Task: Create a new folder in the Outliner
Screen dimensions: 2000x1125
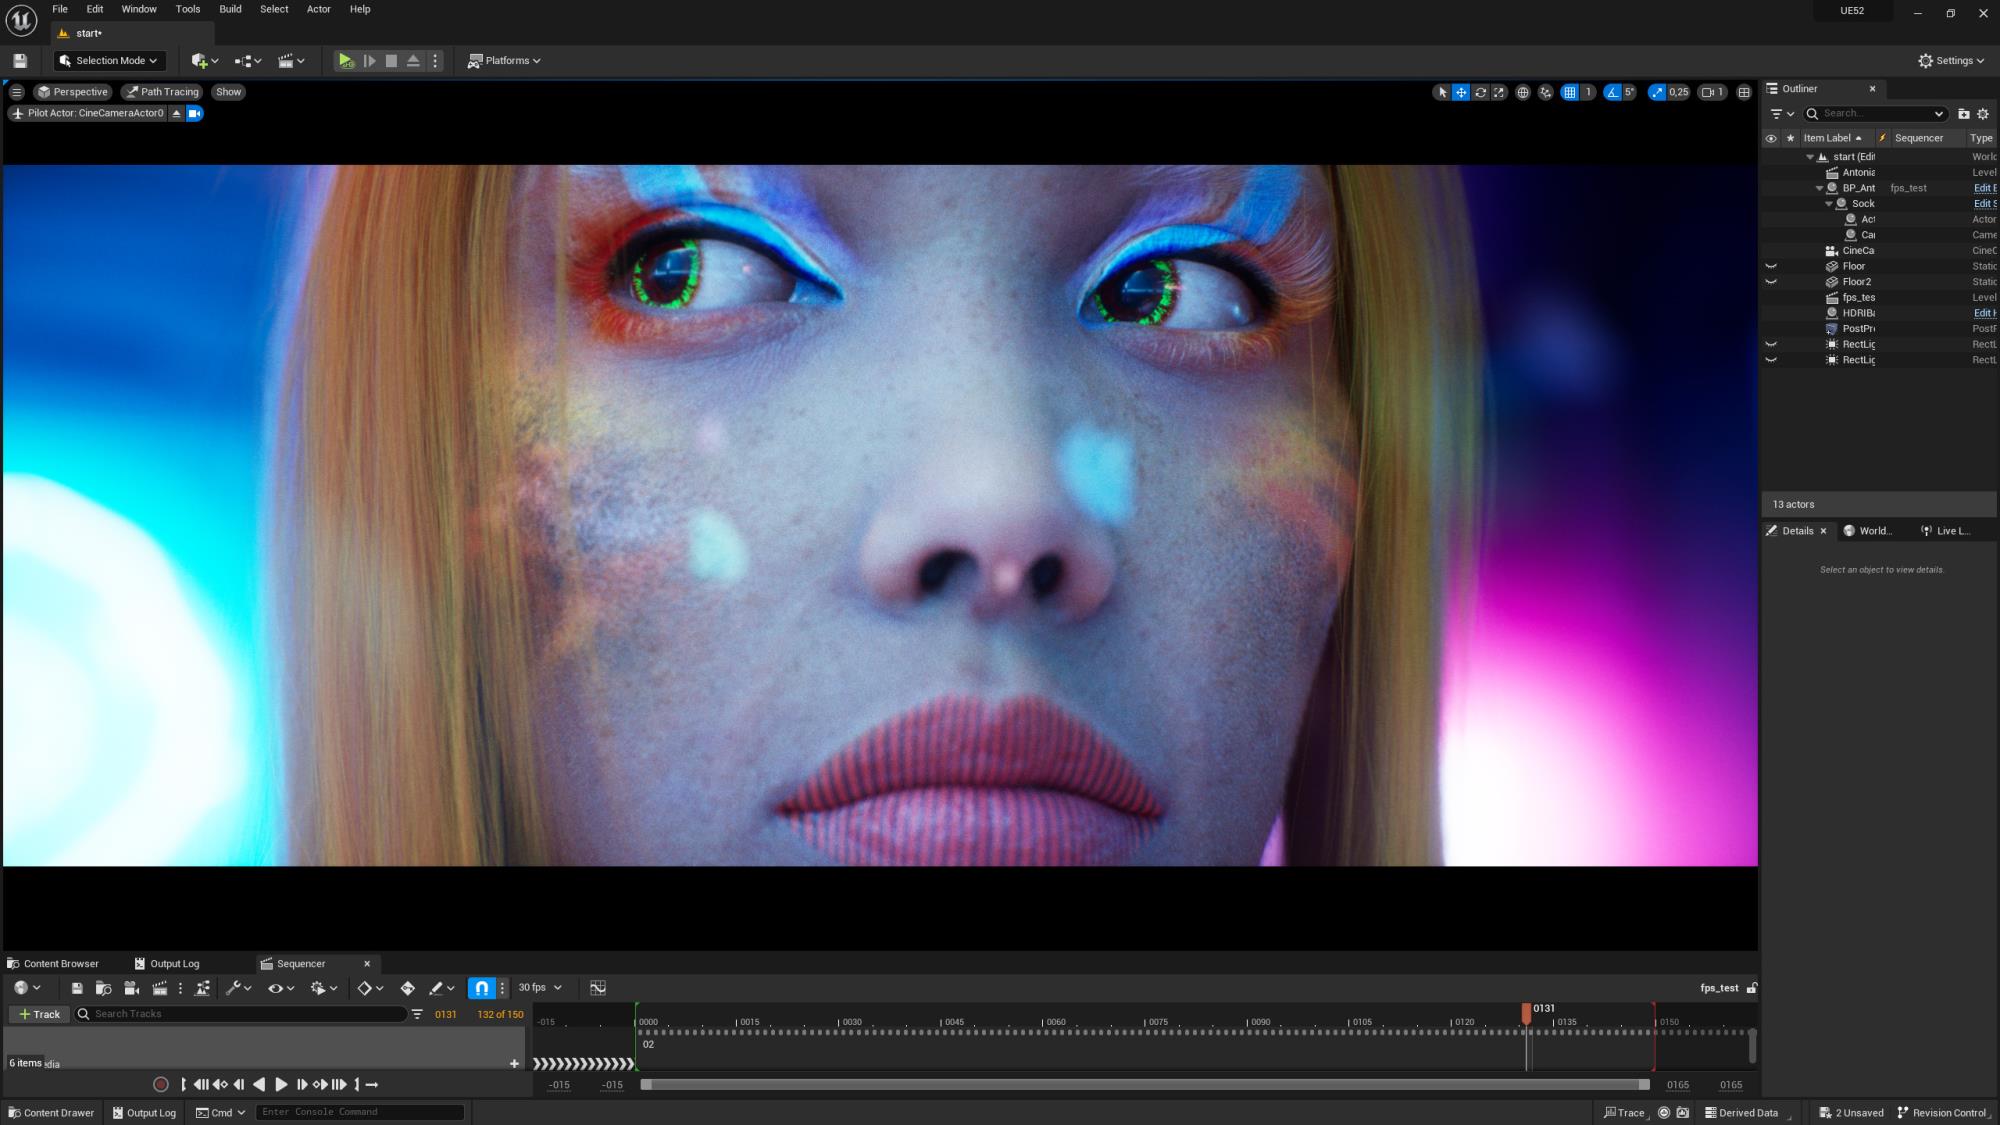Action: (1963, 114)
